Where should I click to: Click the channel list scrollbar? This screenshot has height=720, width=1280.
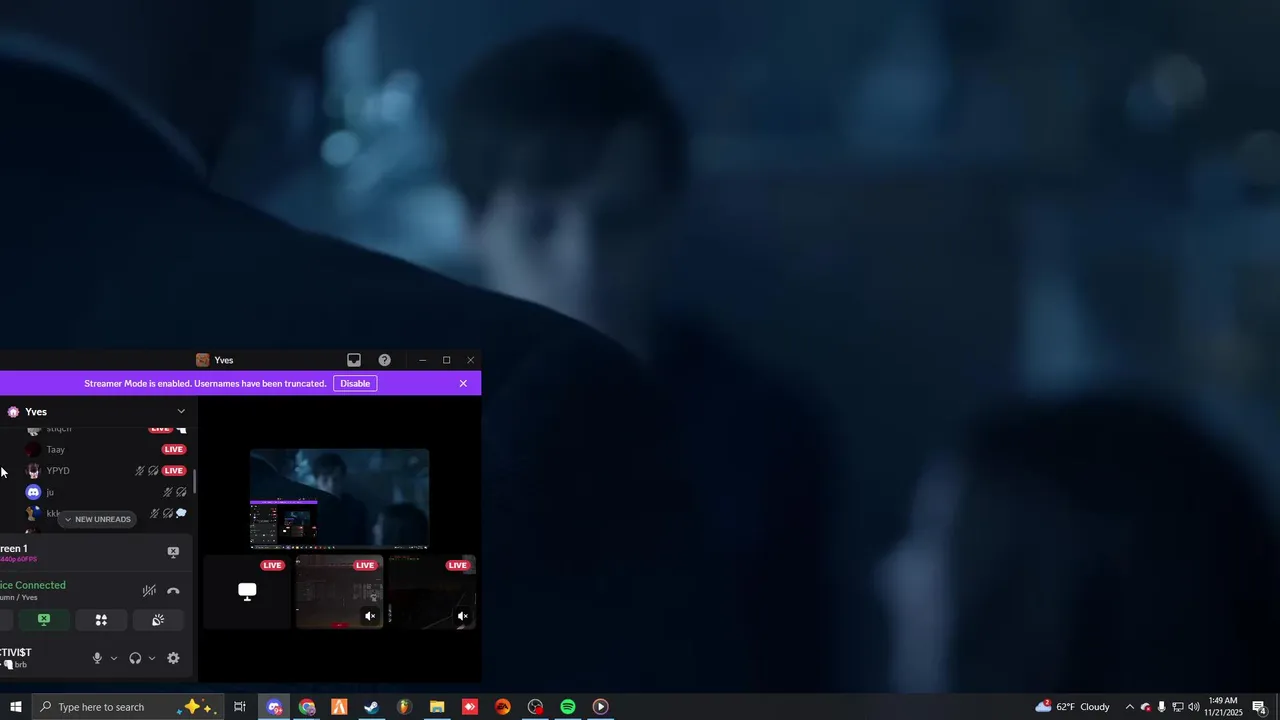[195, 481]
